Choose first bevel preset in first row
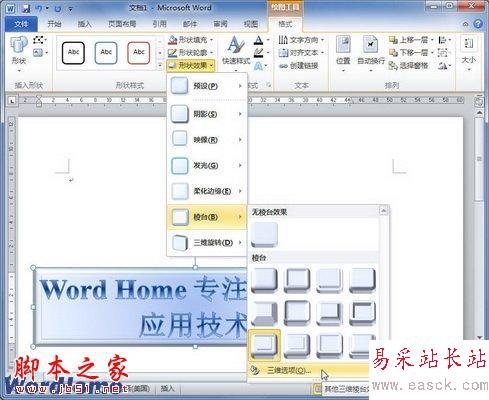 pos(264,280)
